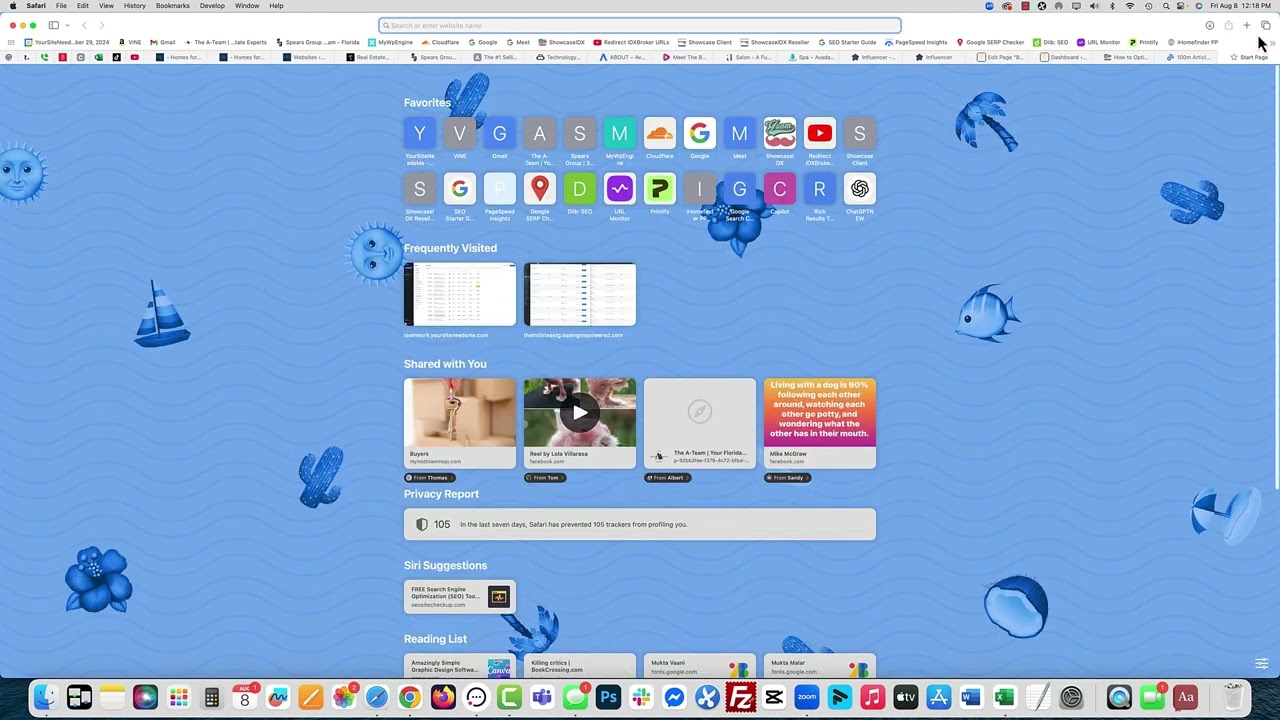
Task: Click the Showcase Client bookmark in favorites bar
Action: pyautogui.click(x=704, y=42)
